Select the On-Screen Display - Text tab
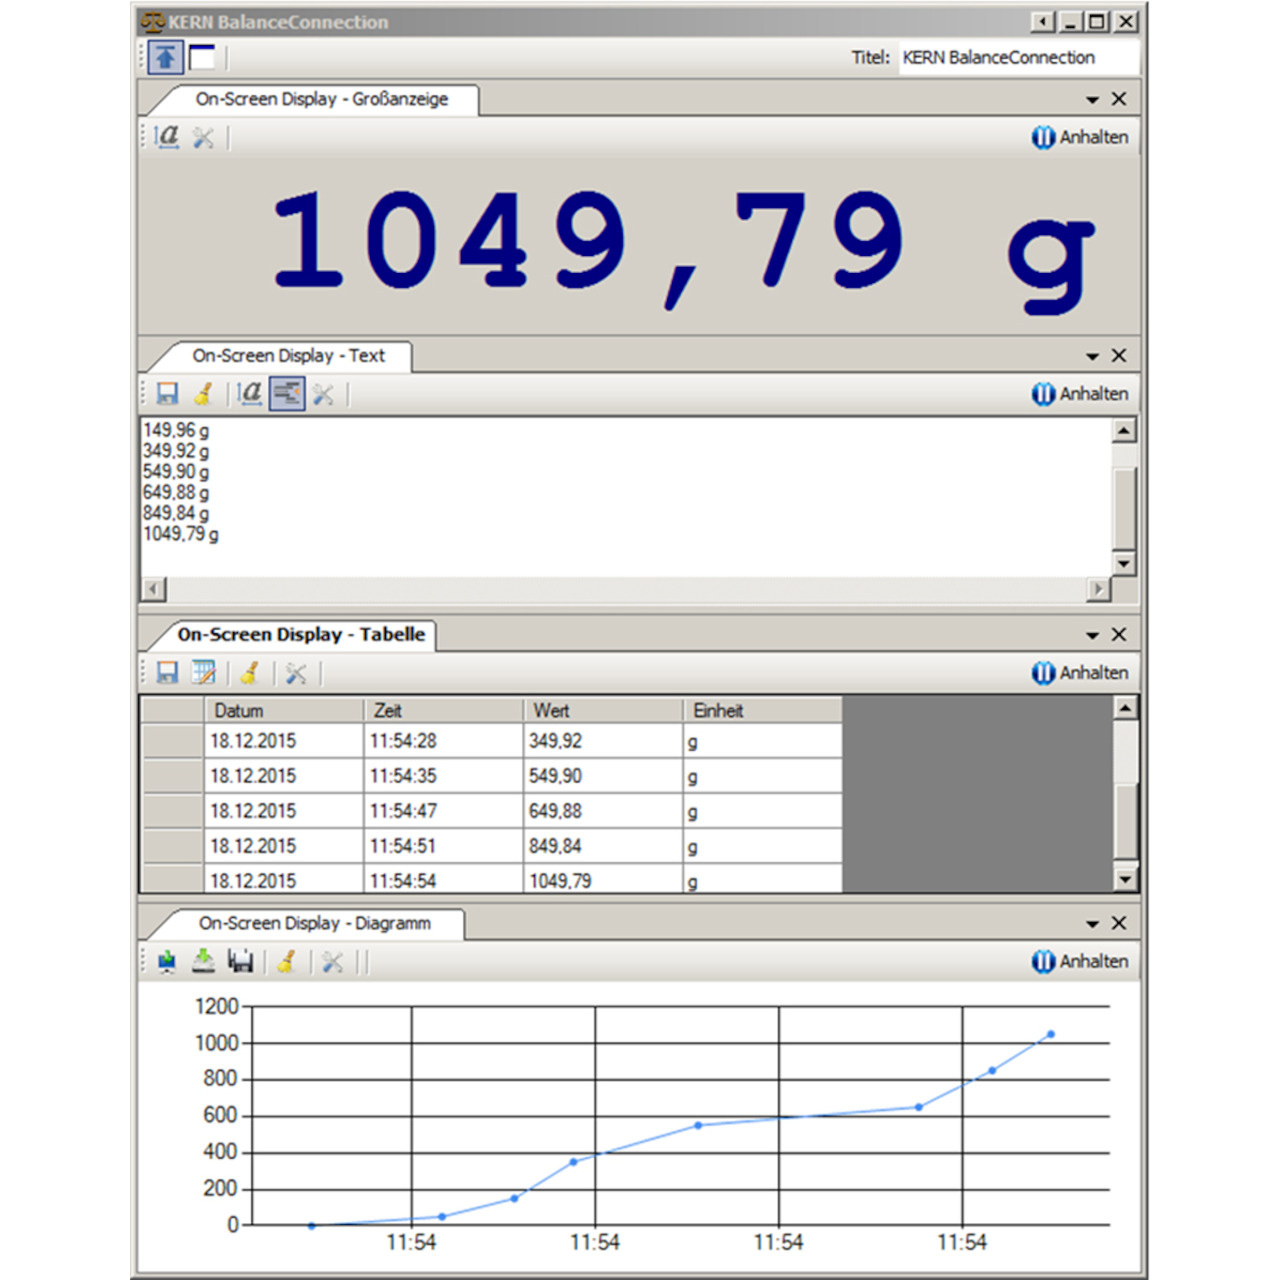The width and height of the screenshot is (1280, 1280). click(x=288, y=356)
